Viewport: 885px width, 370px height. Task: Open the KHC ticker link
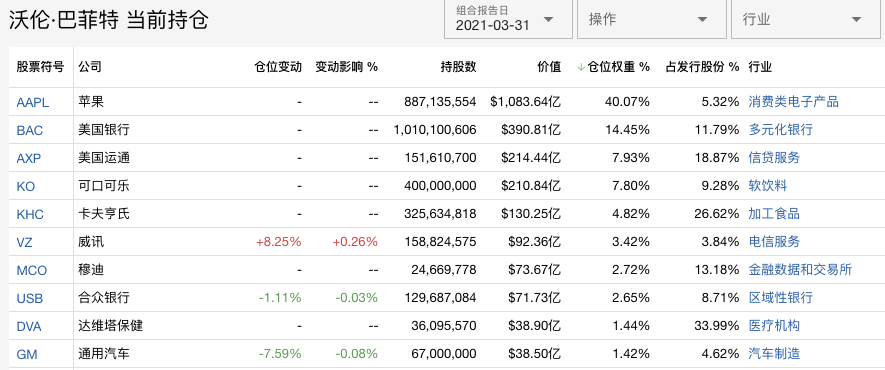(30, 214)
